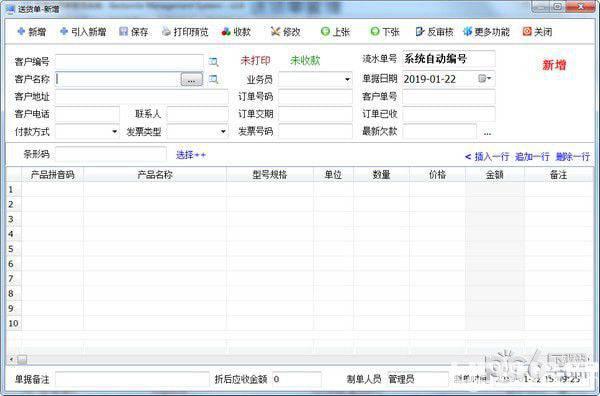
Task: Click the ellipsis button in 客户名称 field
Action: tap(191, 80)
